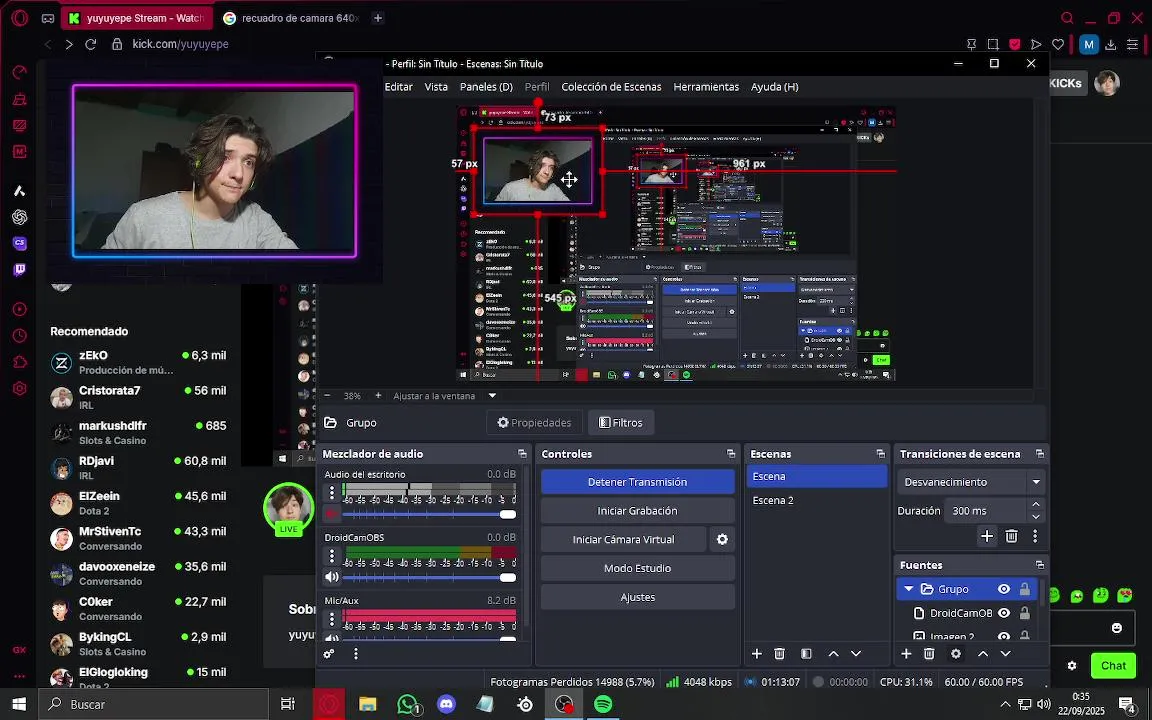Viewport: 1152px width, 720px height.
Task: Move selected source down in Fuentes
Action: (x=1006, y=654)
